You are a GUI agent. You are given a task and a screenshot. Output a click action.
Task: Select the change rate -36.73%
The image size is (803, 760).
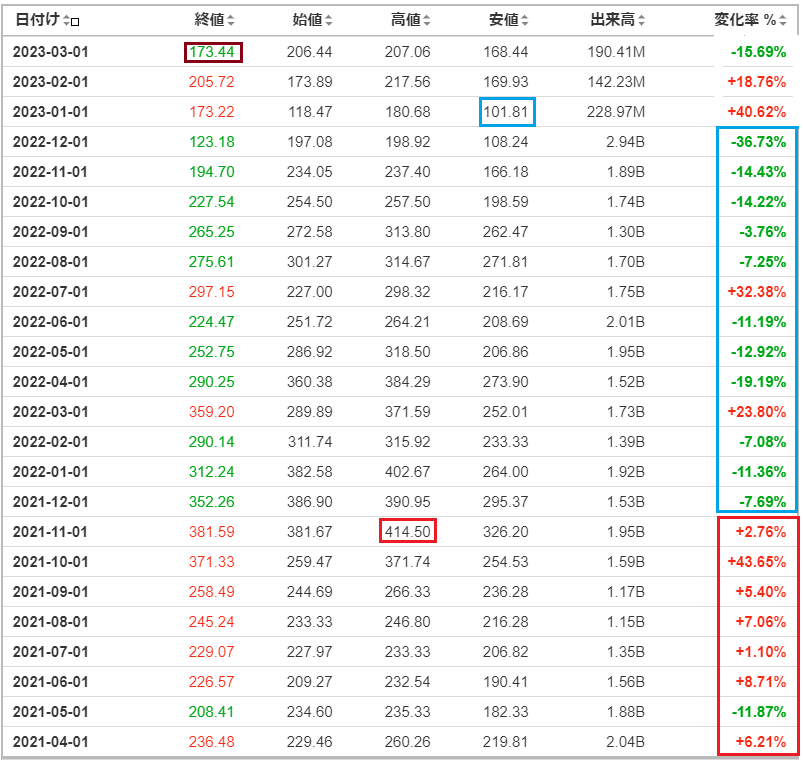point(758,142)
